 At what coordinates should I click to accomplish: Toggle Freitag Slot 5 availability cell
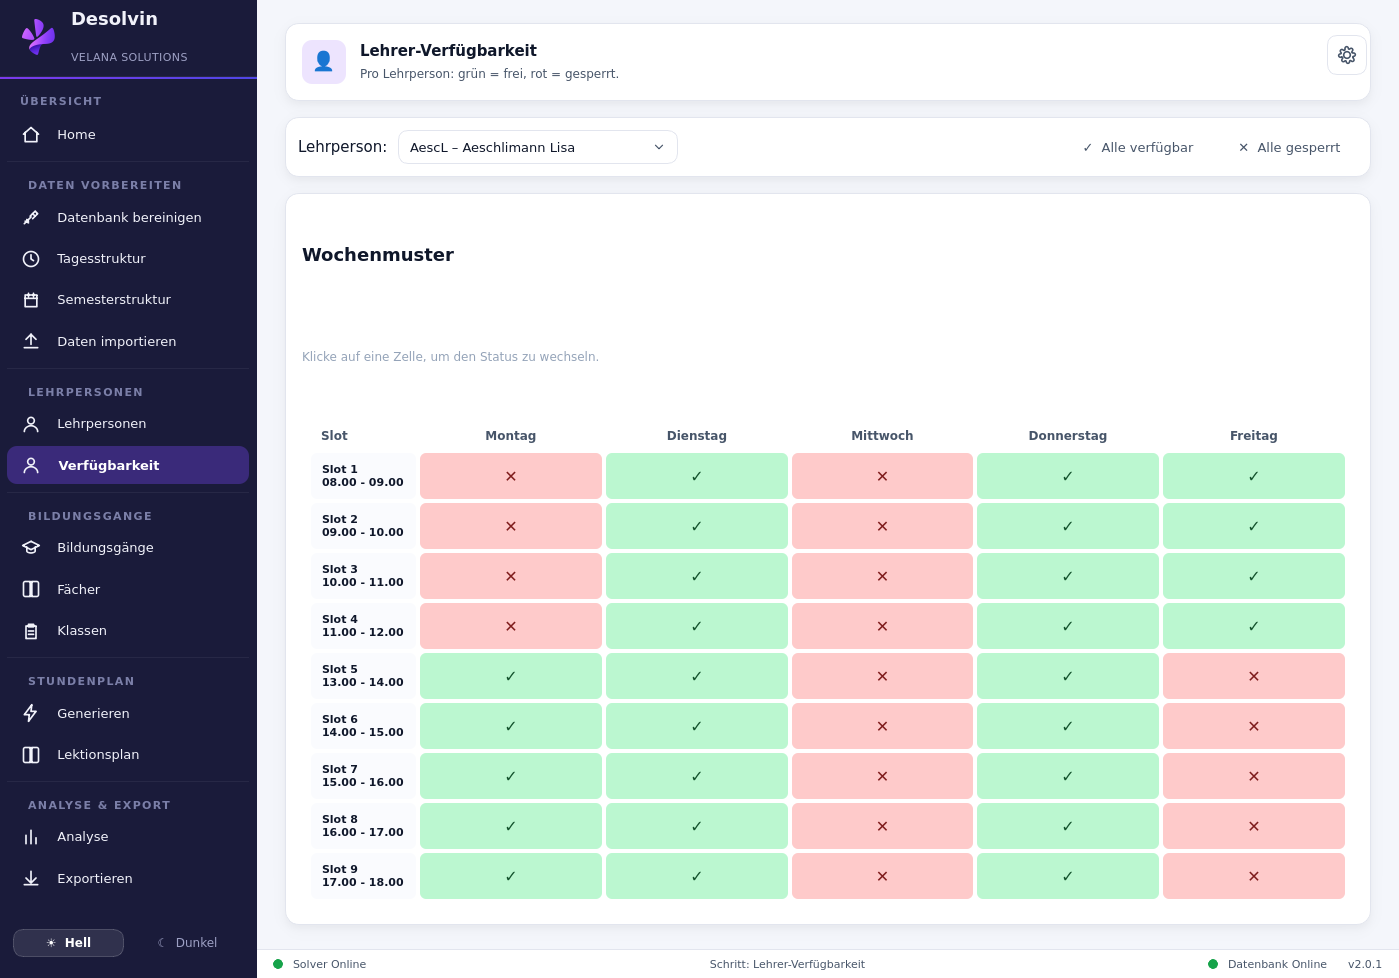[x=1254, y=676]
